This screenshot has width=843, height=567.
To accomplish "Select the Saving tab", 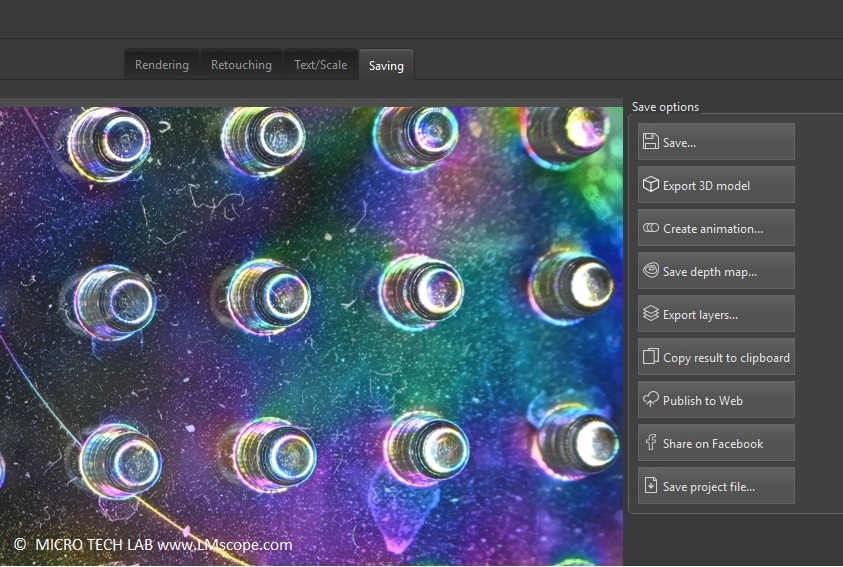I will [386, 66].
